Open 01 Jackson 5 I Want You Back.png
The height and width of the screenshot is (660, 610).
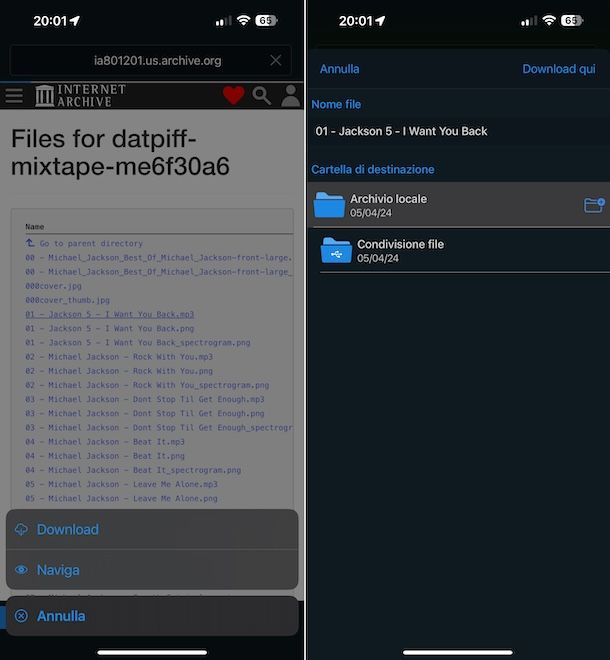109,328
